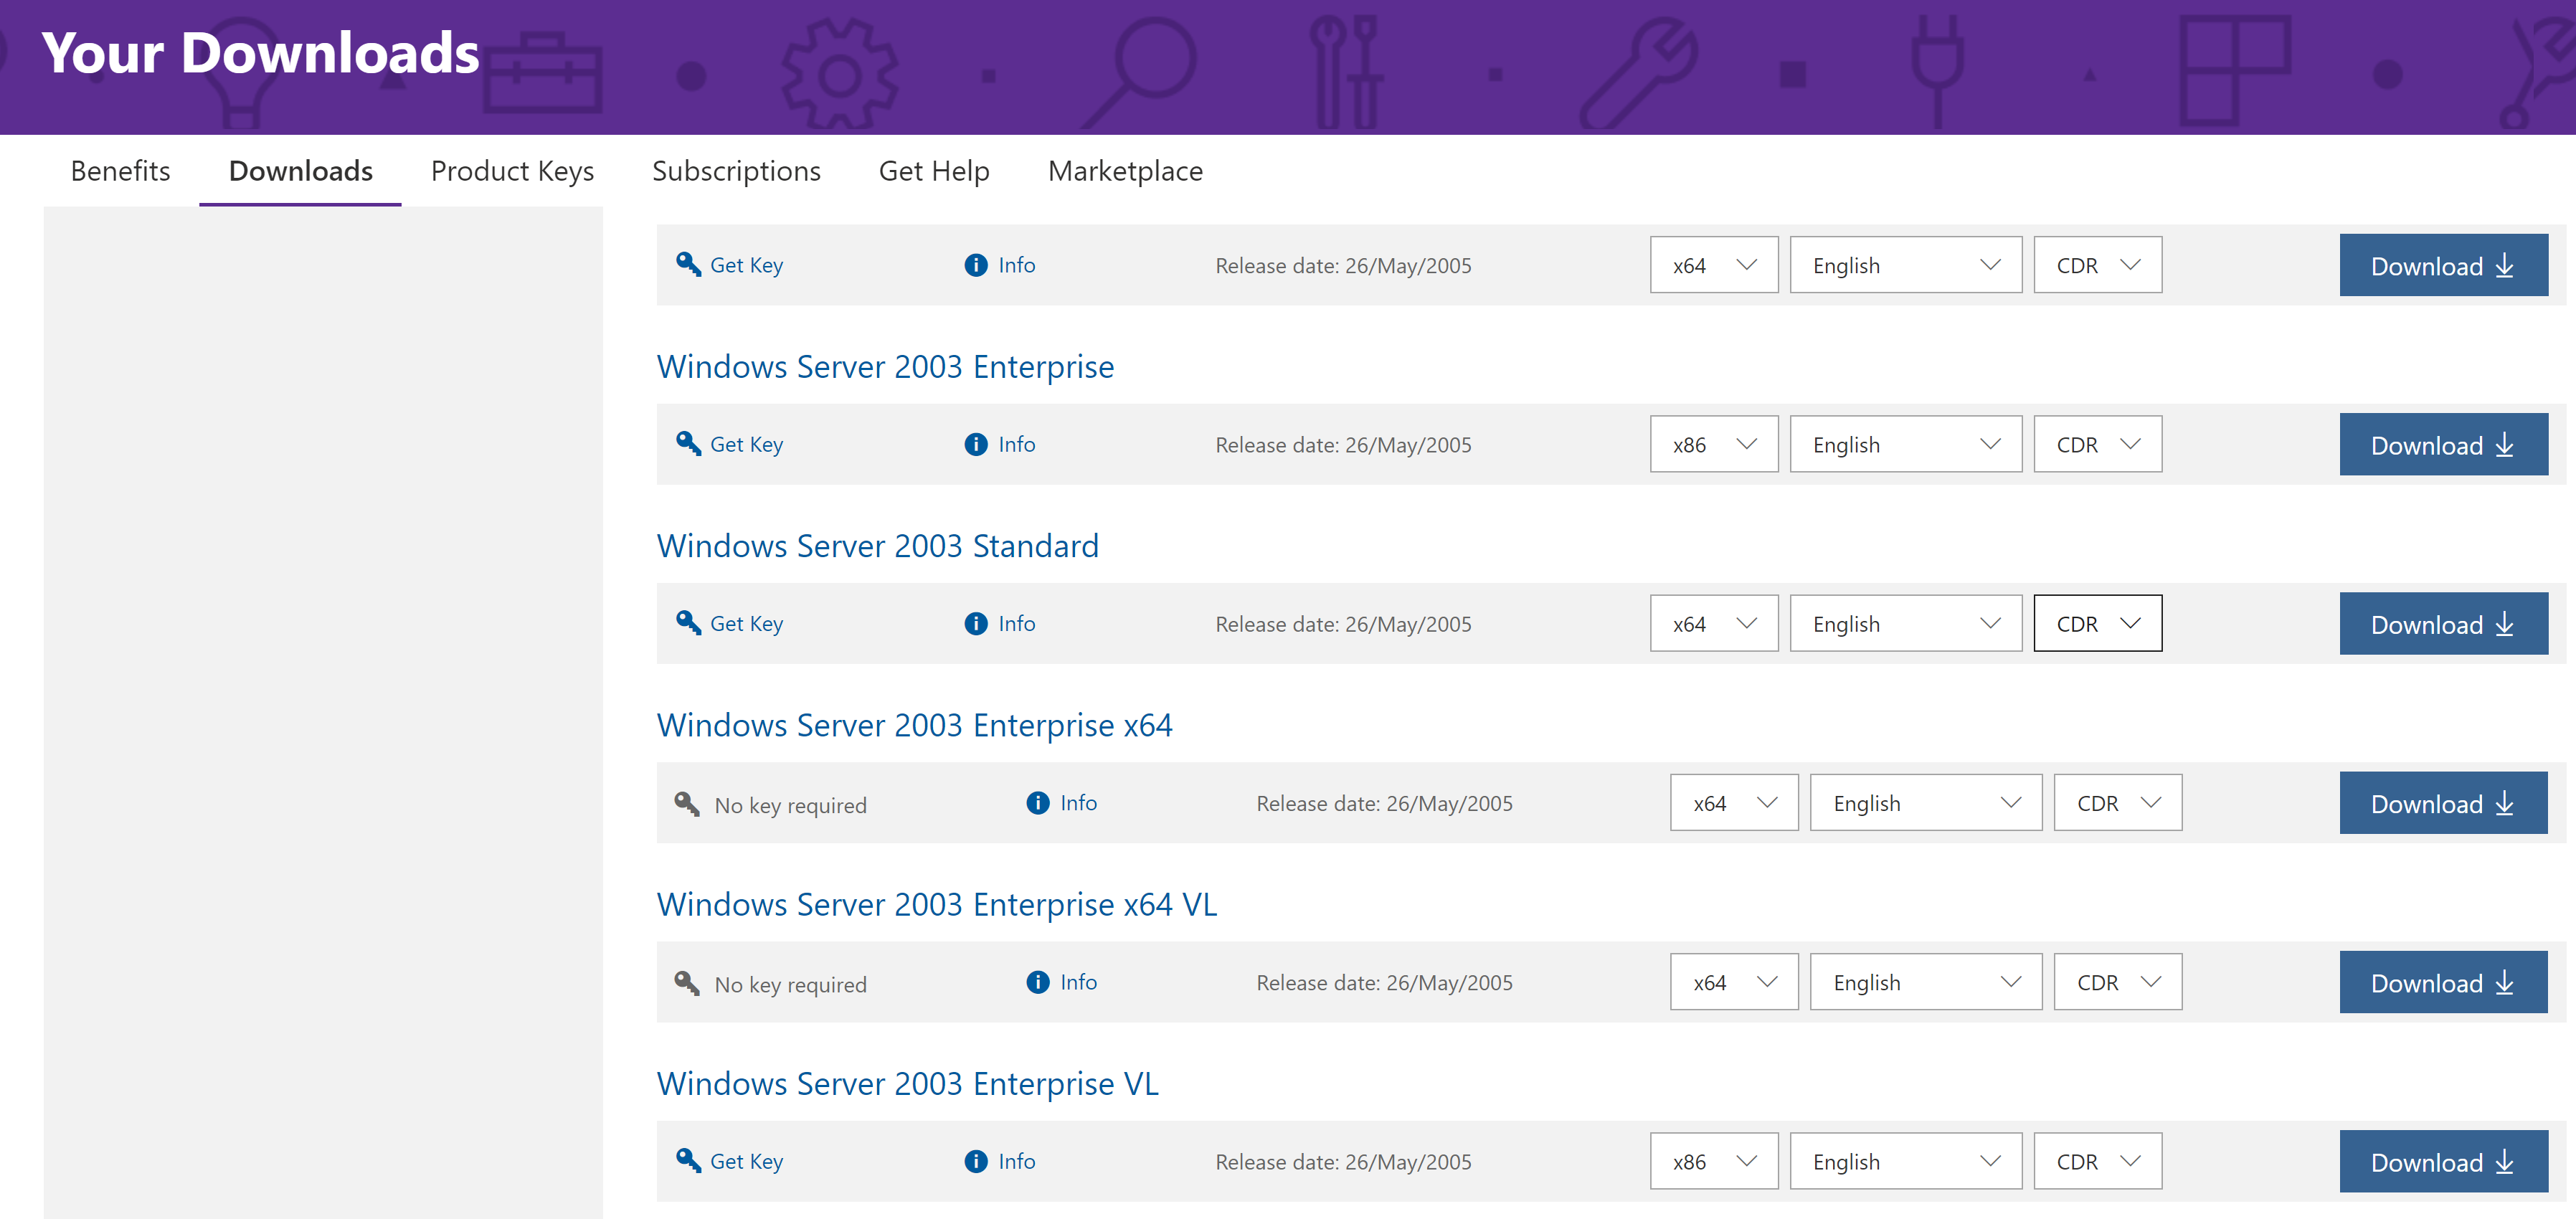Open the English language dropdown in the topmost row
The width and height of the screenshot is (2576, 1219).
click(1906, 265)
